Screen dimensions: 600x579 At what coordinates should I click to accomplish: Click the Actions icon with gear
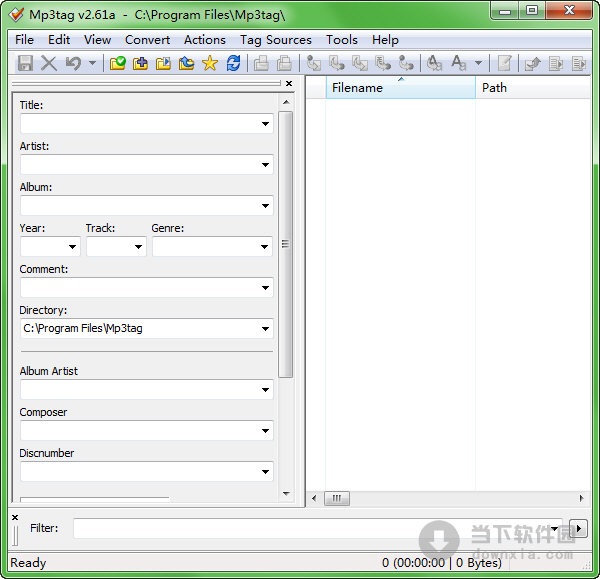(434, 63)
